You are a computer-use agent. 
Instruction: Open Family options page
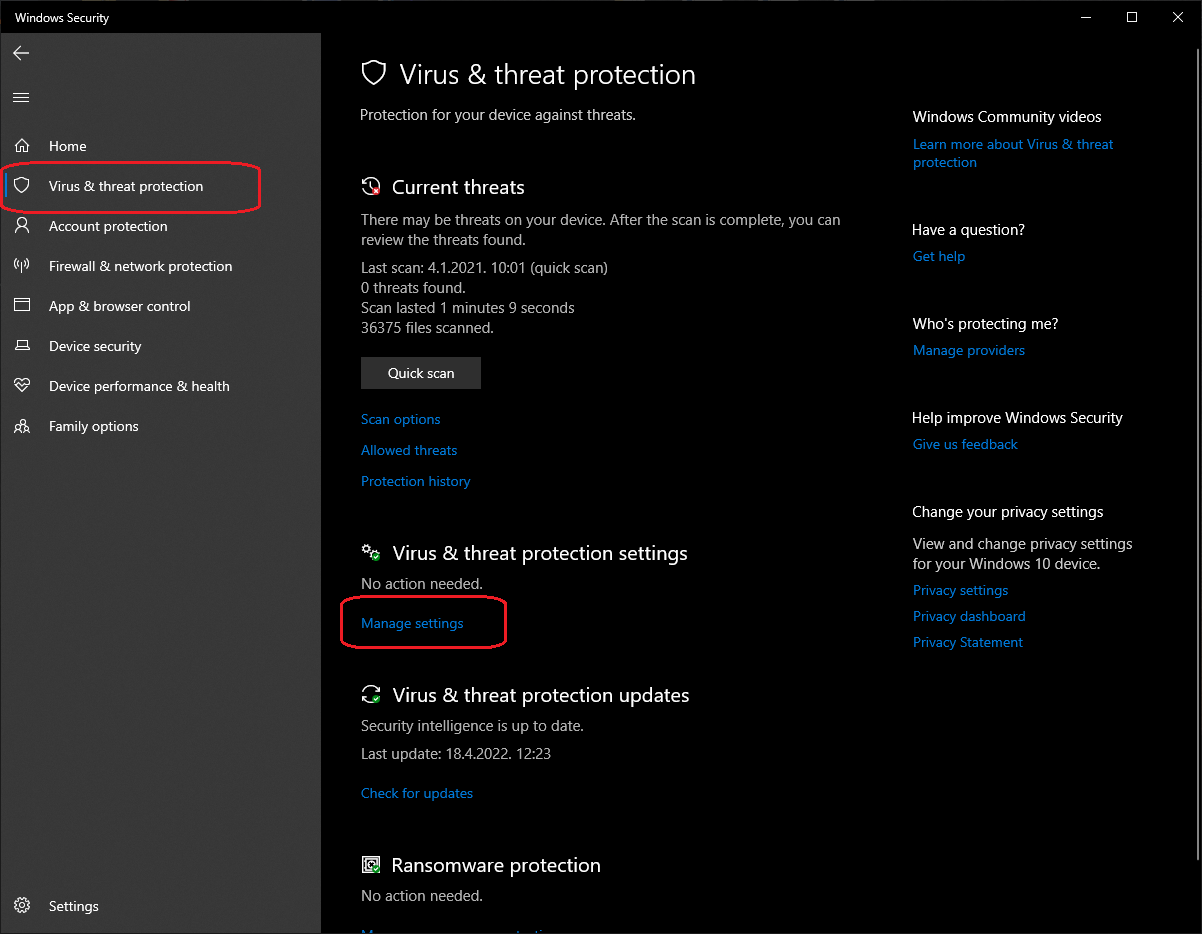pos(93,426)
